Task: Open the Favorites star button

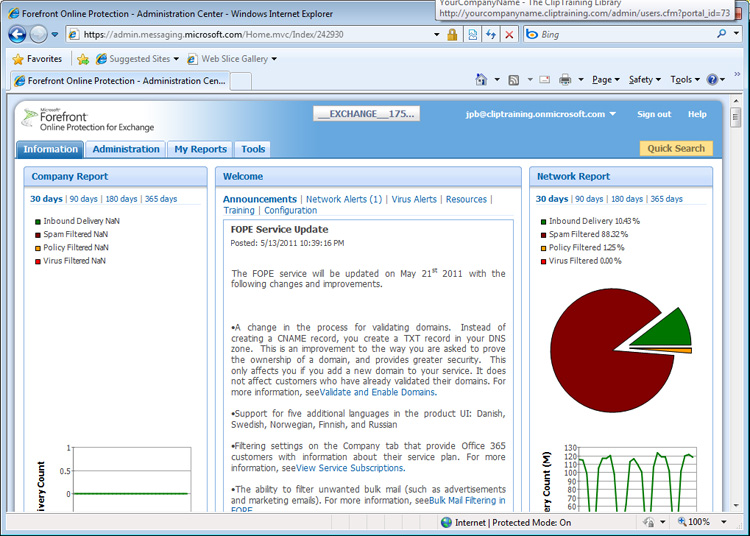Action: pyautogui.click(x=37, y=59)
